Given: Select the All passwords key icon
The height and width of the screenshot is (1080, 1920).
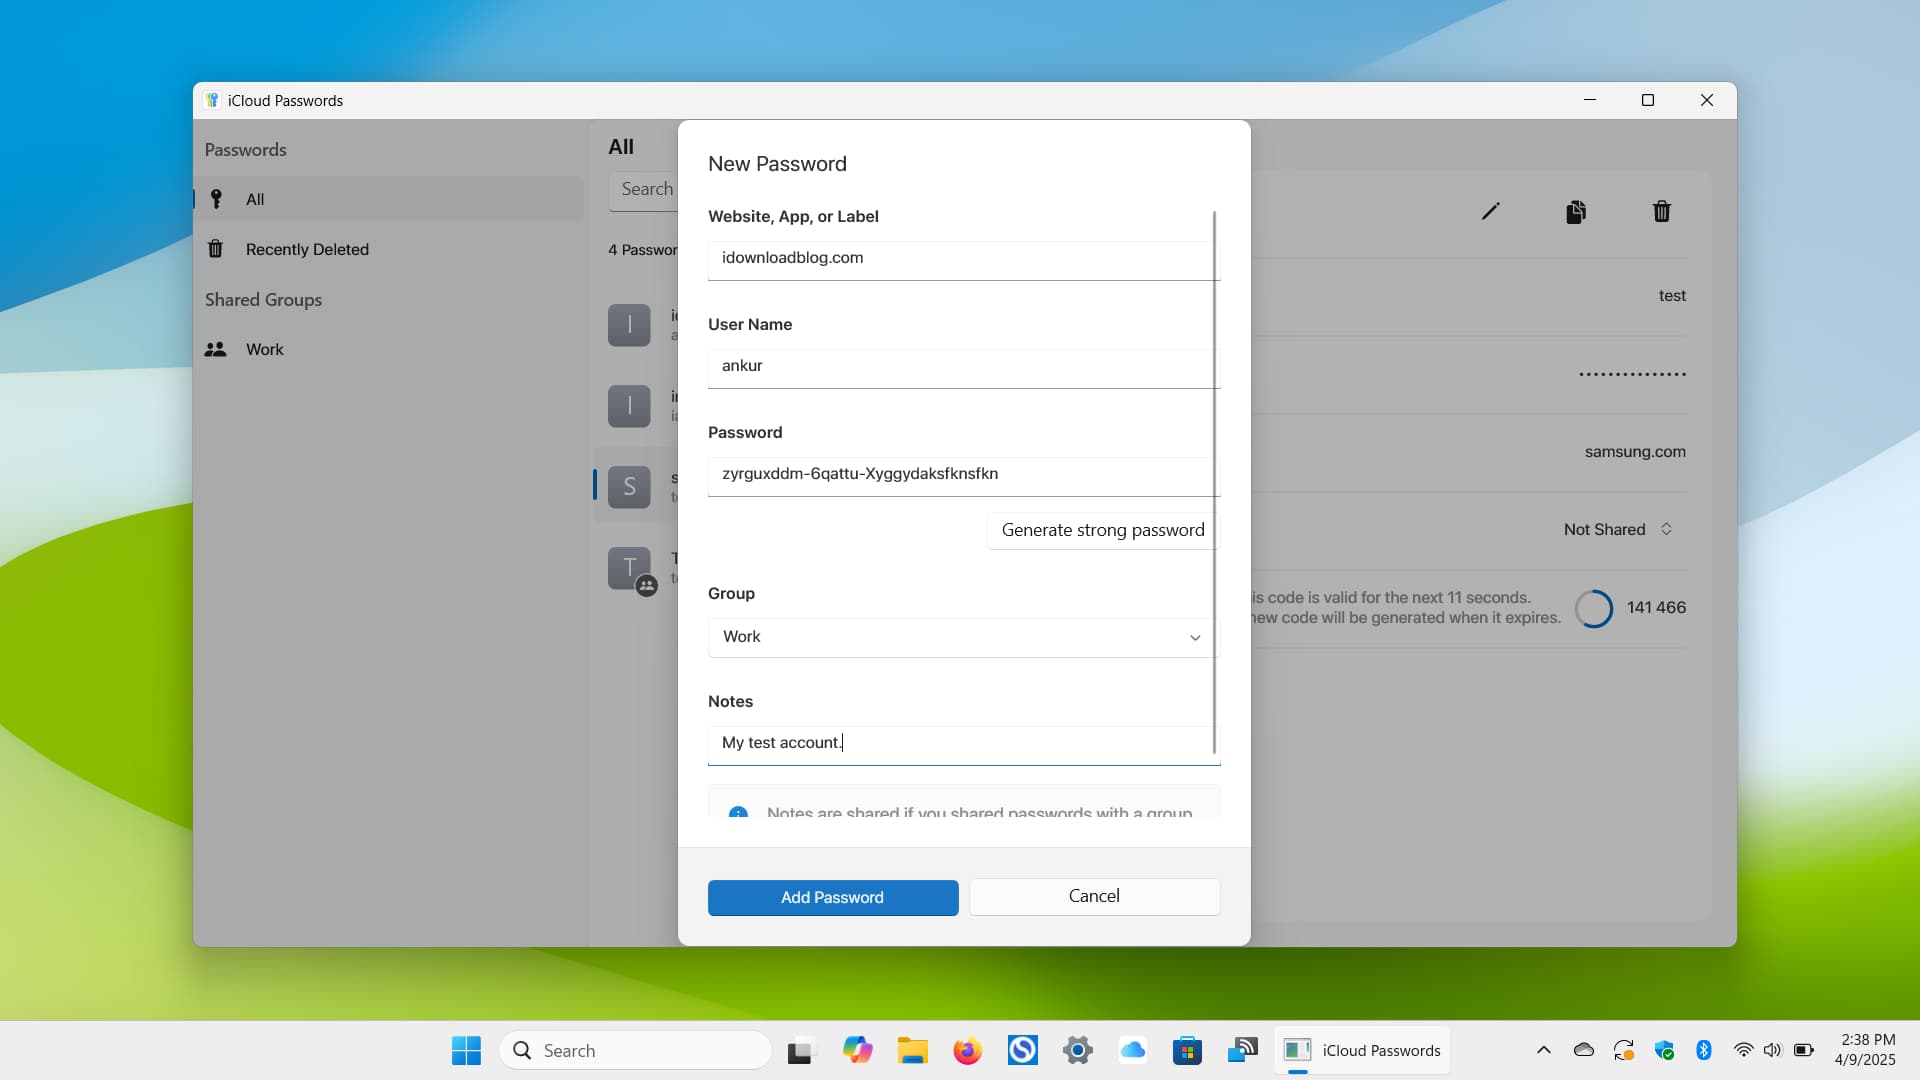Looking at the screenshot, I should 216,199.
